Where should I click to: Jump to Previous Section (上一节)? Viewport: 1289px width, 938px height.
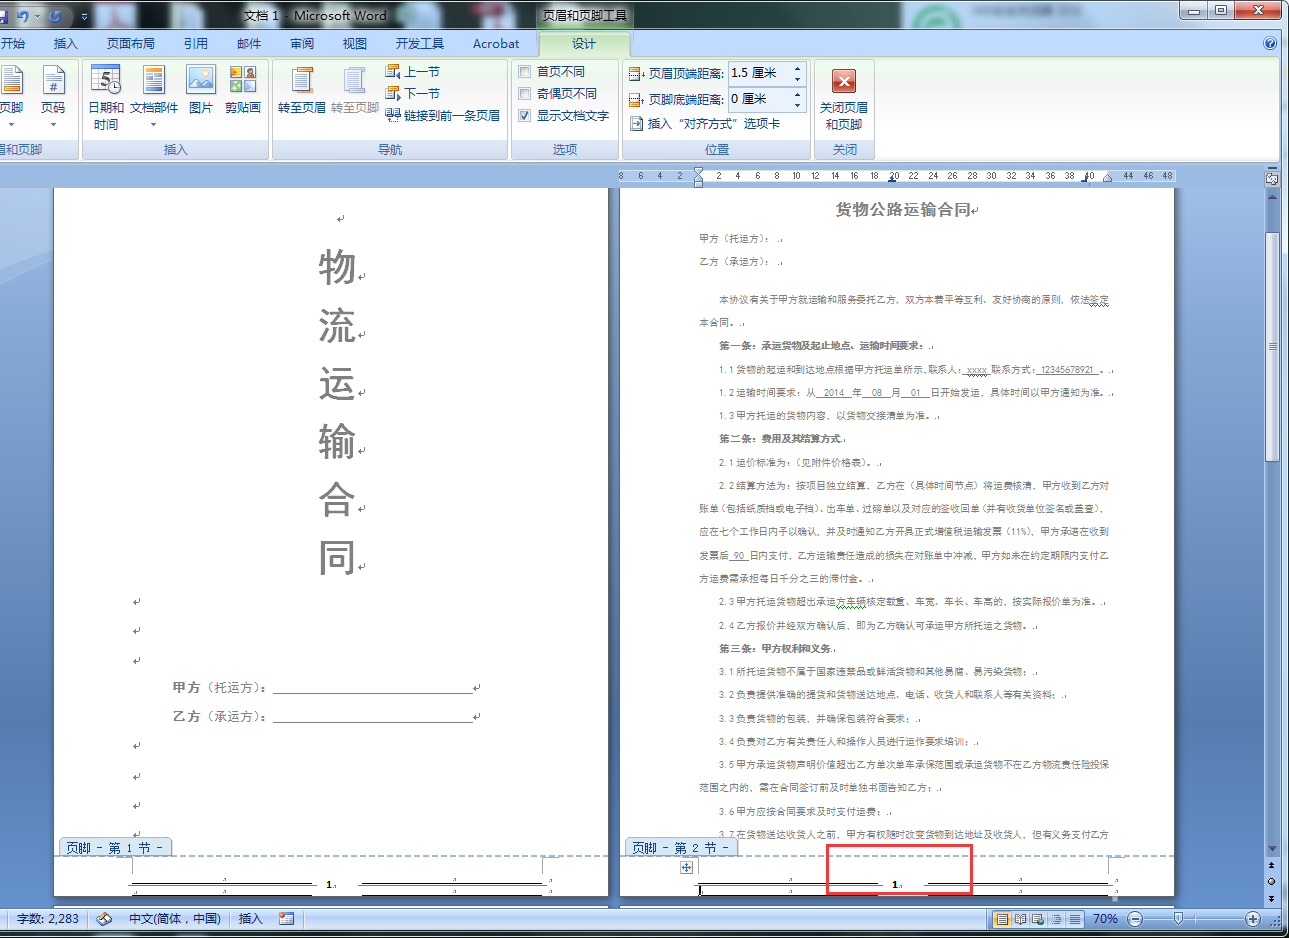[x=413, y=72]
